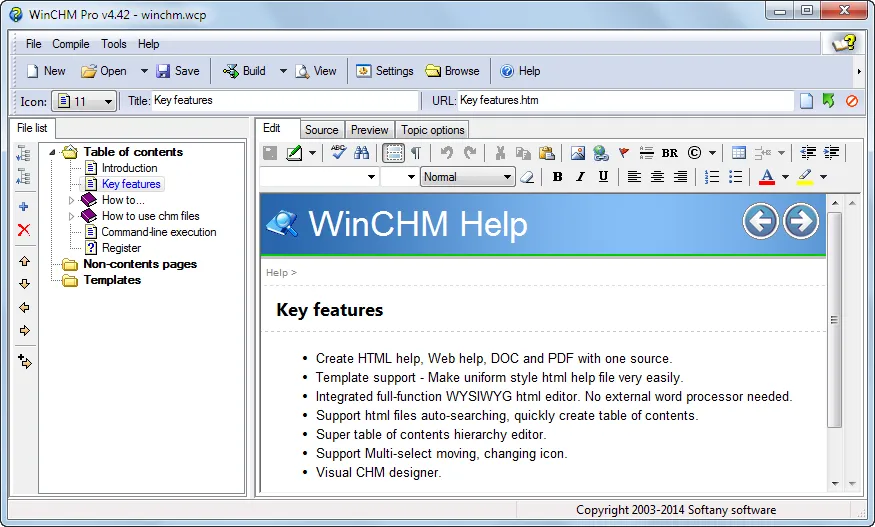Insert the copyright special character

pyautogui.click(x=694, y=152)
